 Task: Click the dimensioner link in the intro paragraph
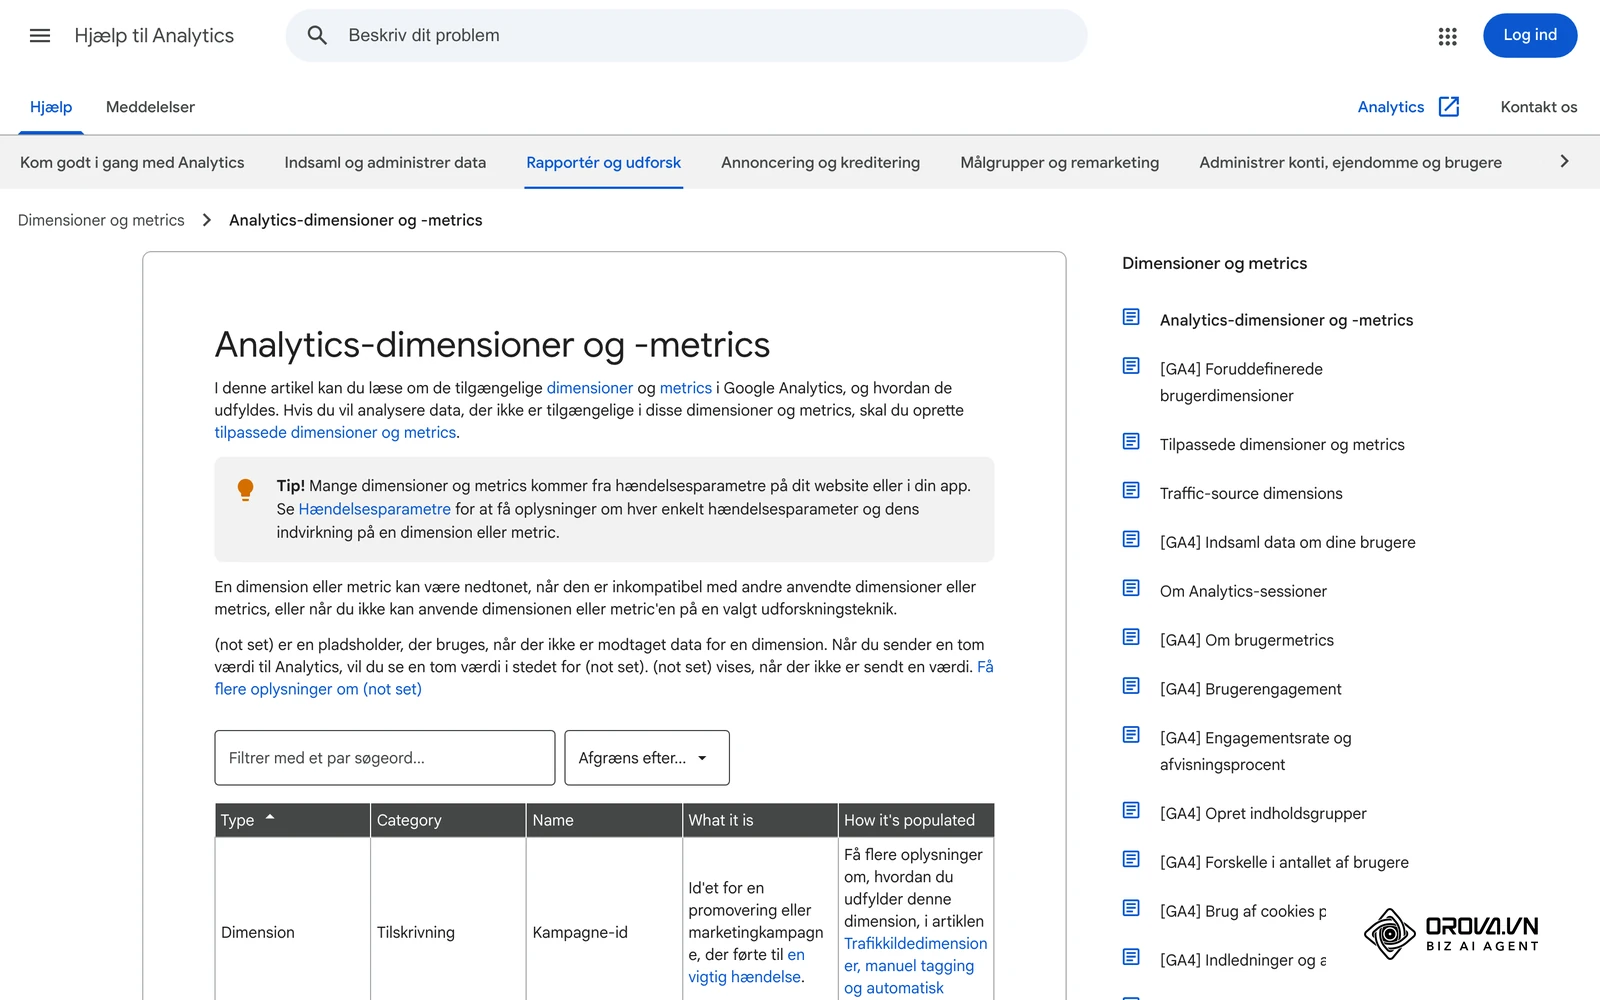[590, 388]
